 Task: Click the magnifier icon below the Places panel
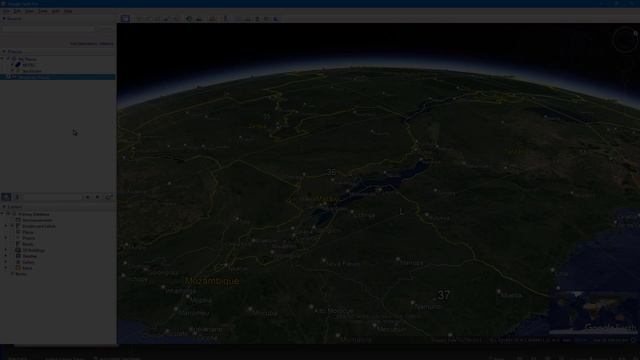(6, 197)
